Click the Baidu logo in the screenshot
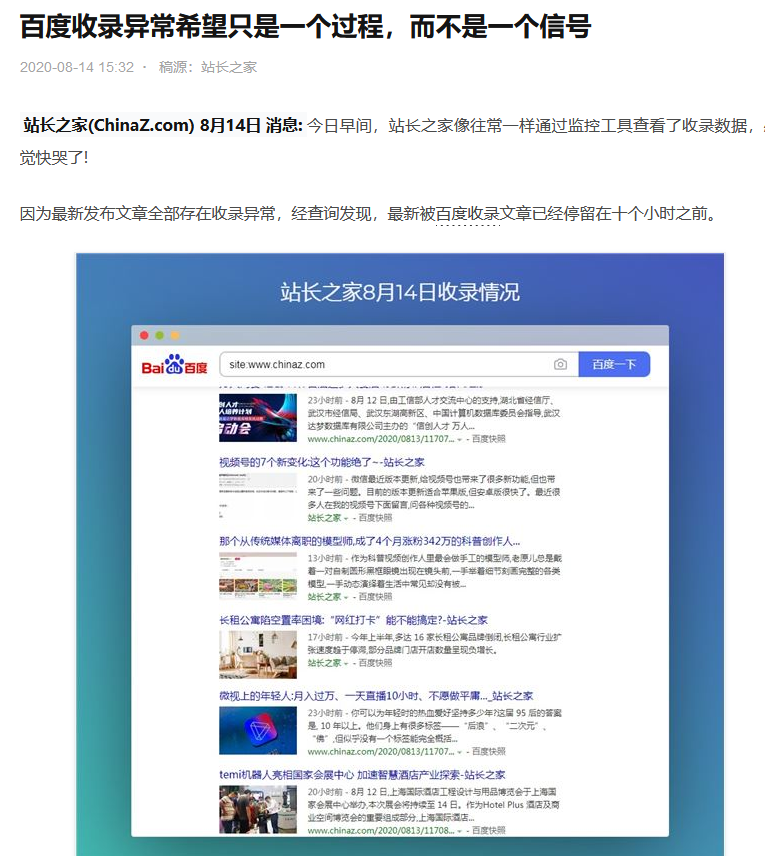This screenshot has height=856, width=765. click(174, 365)
